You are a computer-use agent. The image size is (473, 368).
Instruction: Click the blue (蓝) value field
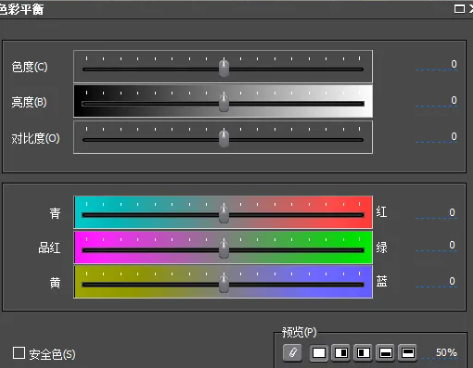point(436,281)
